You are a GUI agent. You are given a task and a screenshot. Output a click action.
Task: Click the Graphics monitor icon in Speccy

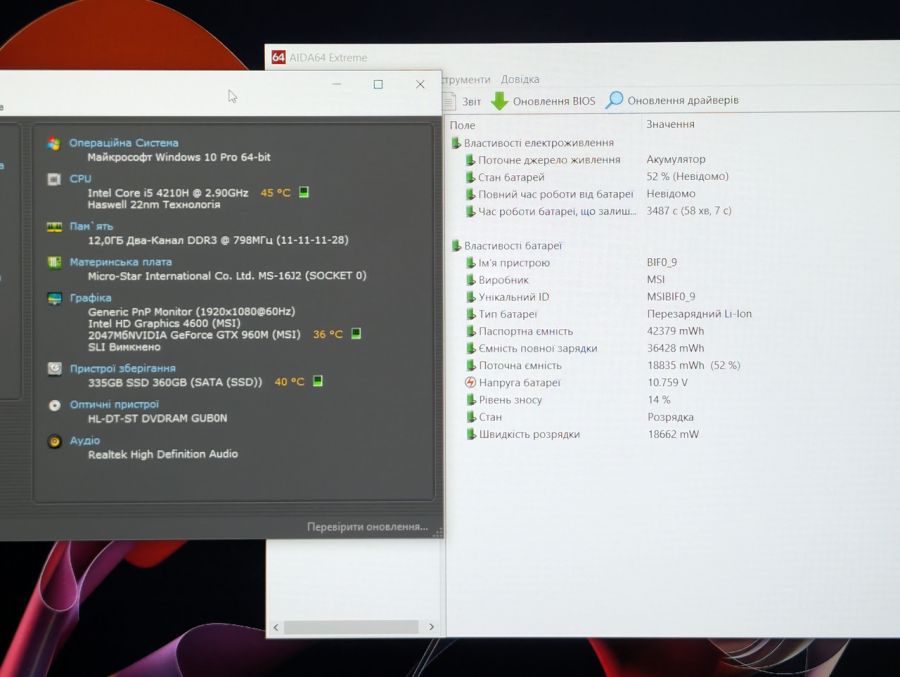[x=55, y=299]
